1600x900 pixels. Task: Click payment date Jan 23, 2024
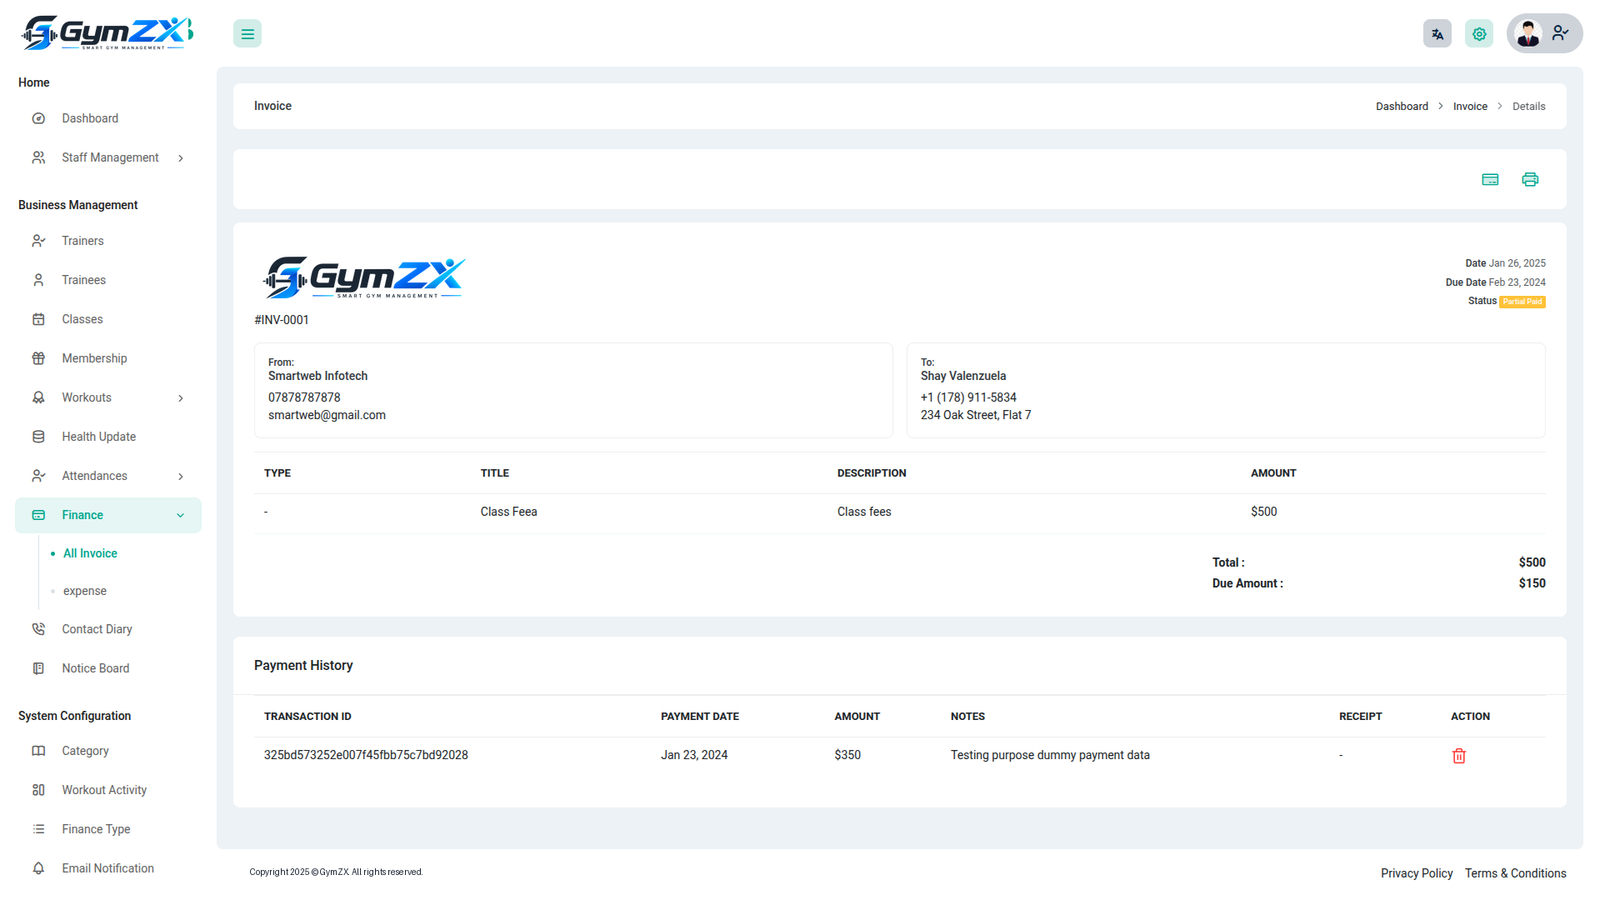(694, 755)
